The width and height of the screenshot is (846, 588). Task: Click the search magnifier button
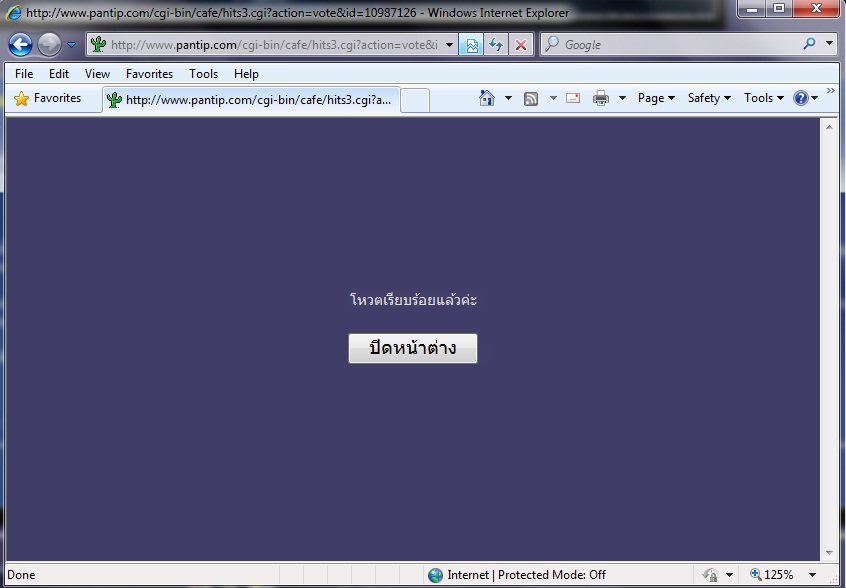click(x=809, y=44)
